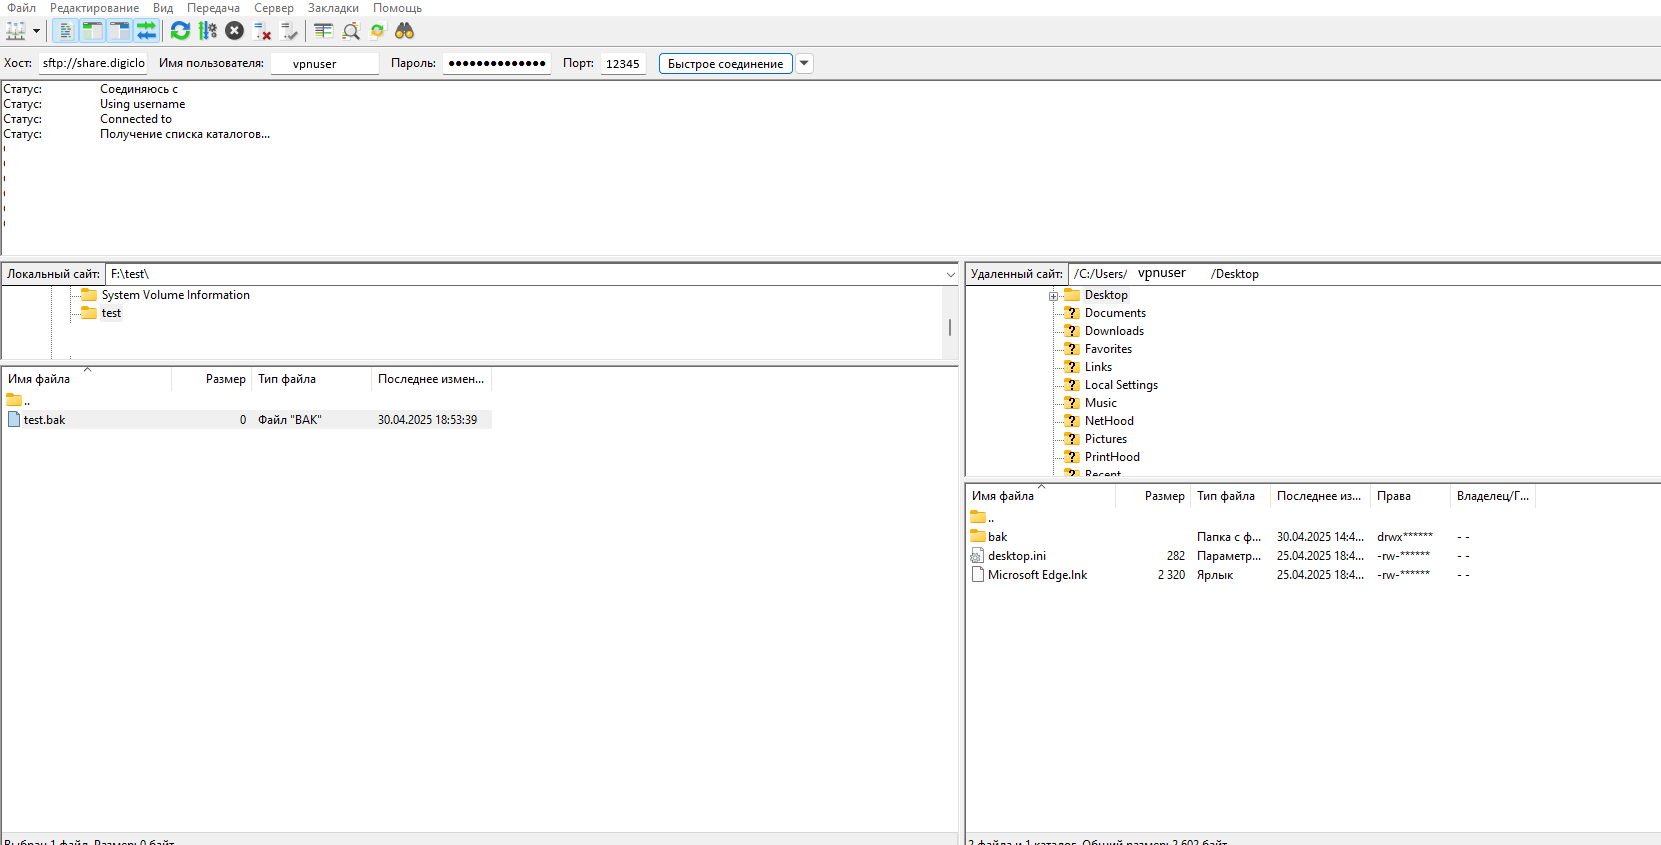Toggle message log display
Image resolution: width=1661 pixels, height=845 pixels.
(x=65, y=31)
